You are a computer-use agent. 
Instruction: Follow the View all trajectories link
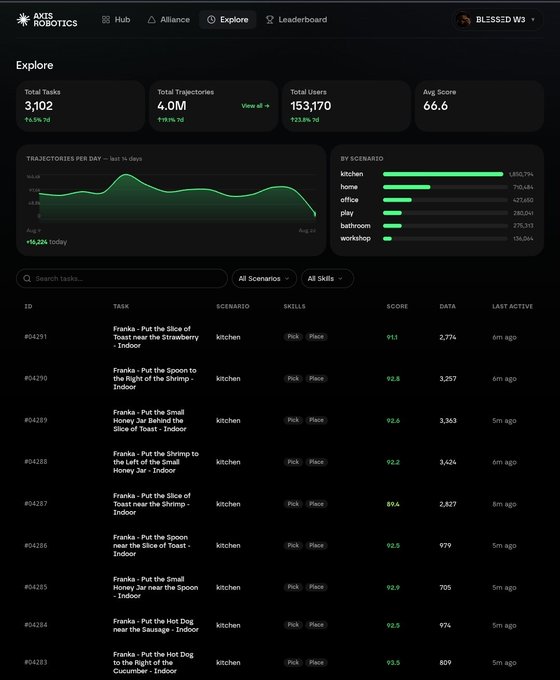[255, 106]
